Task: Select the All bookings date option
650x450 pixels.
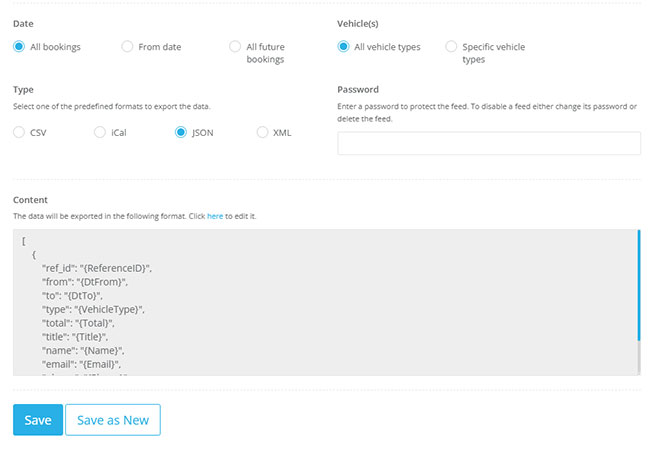Action: (x=19, y=46)
